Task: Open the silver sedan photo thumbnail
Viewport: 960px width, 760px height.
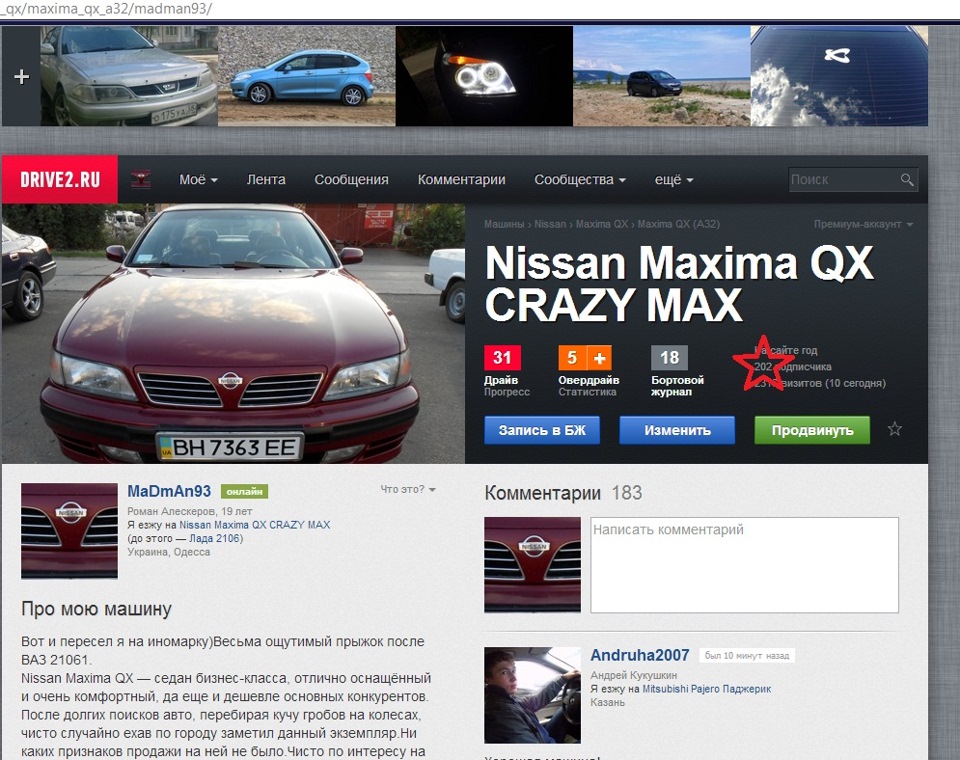Action: (x=129, y=76)
